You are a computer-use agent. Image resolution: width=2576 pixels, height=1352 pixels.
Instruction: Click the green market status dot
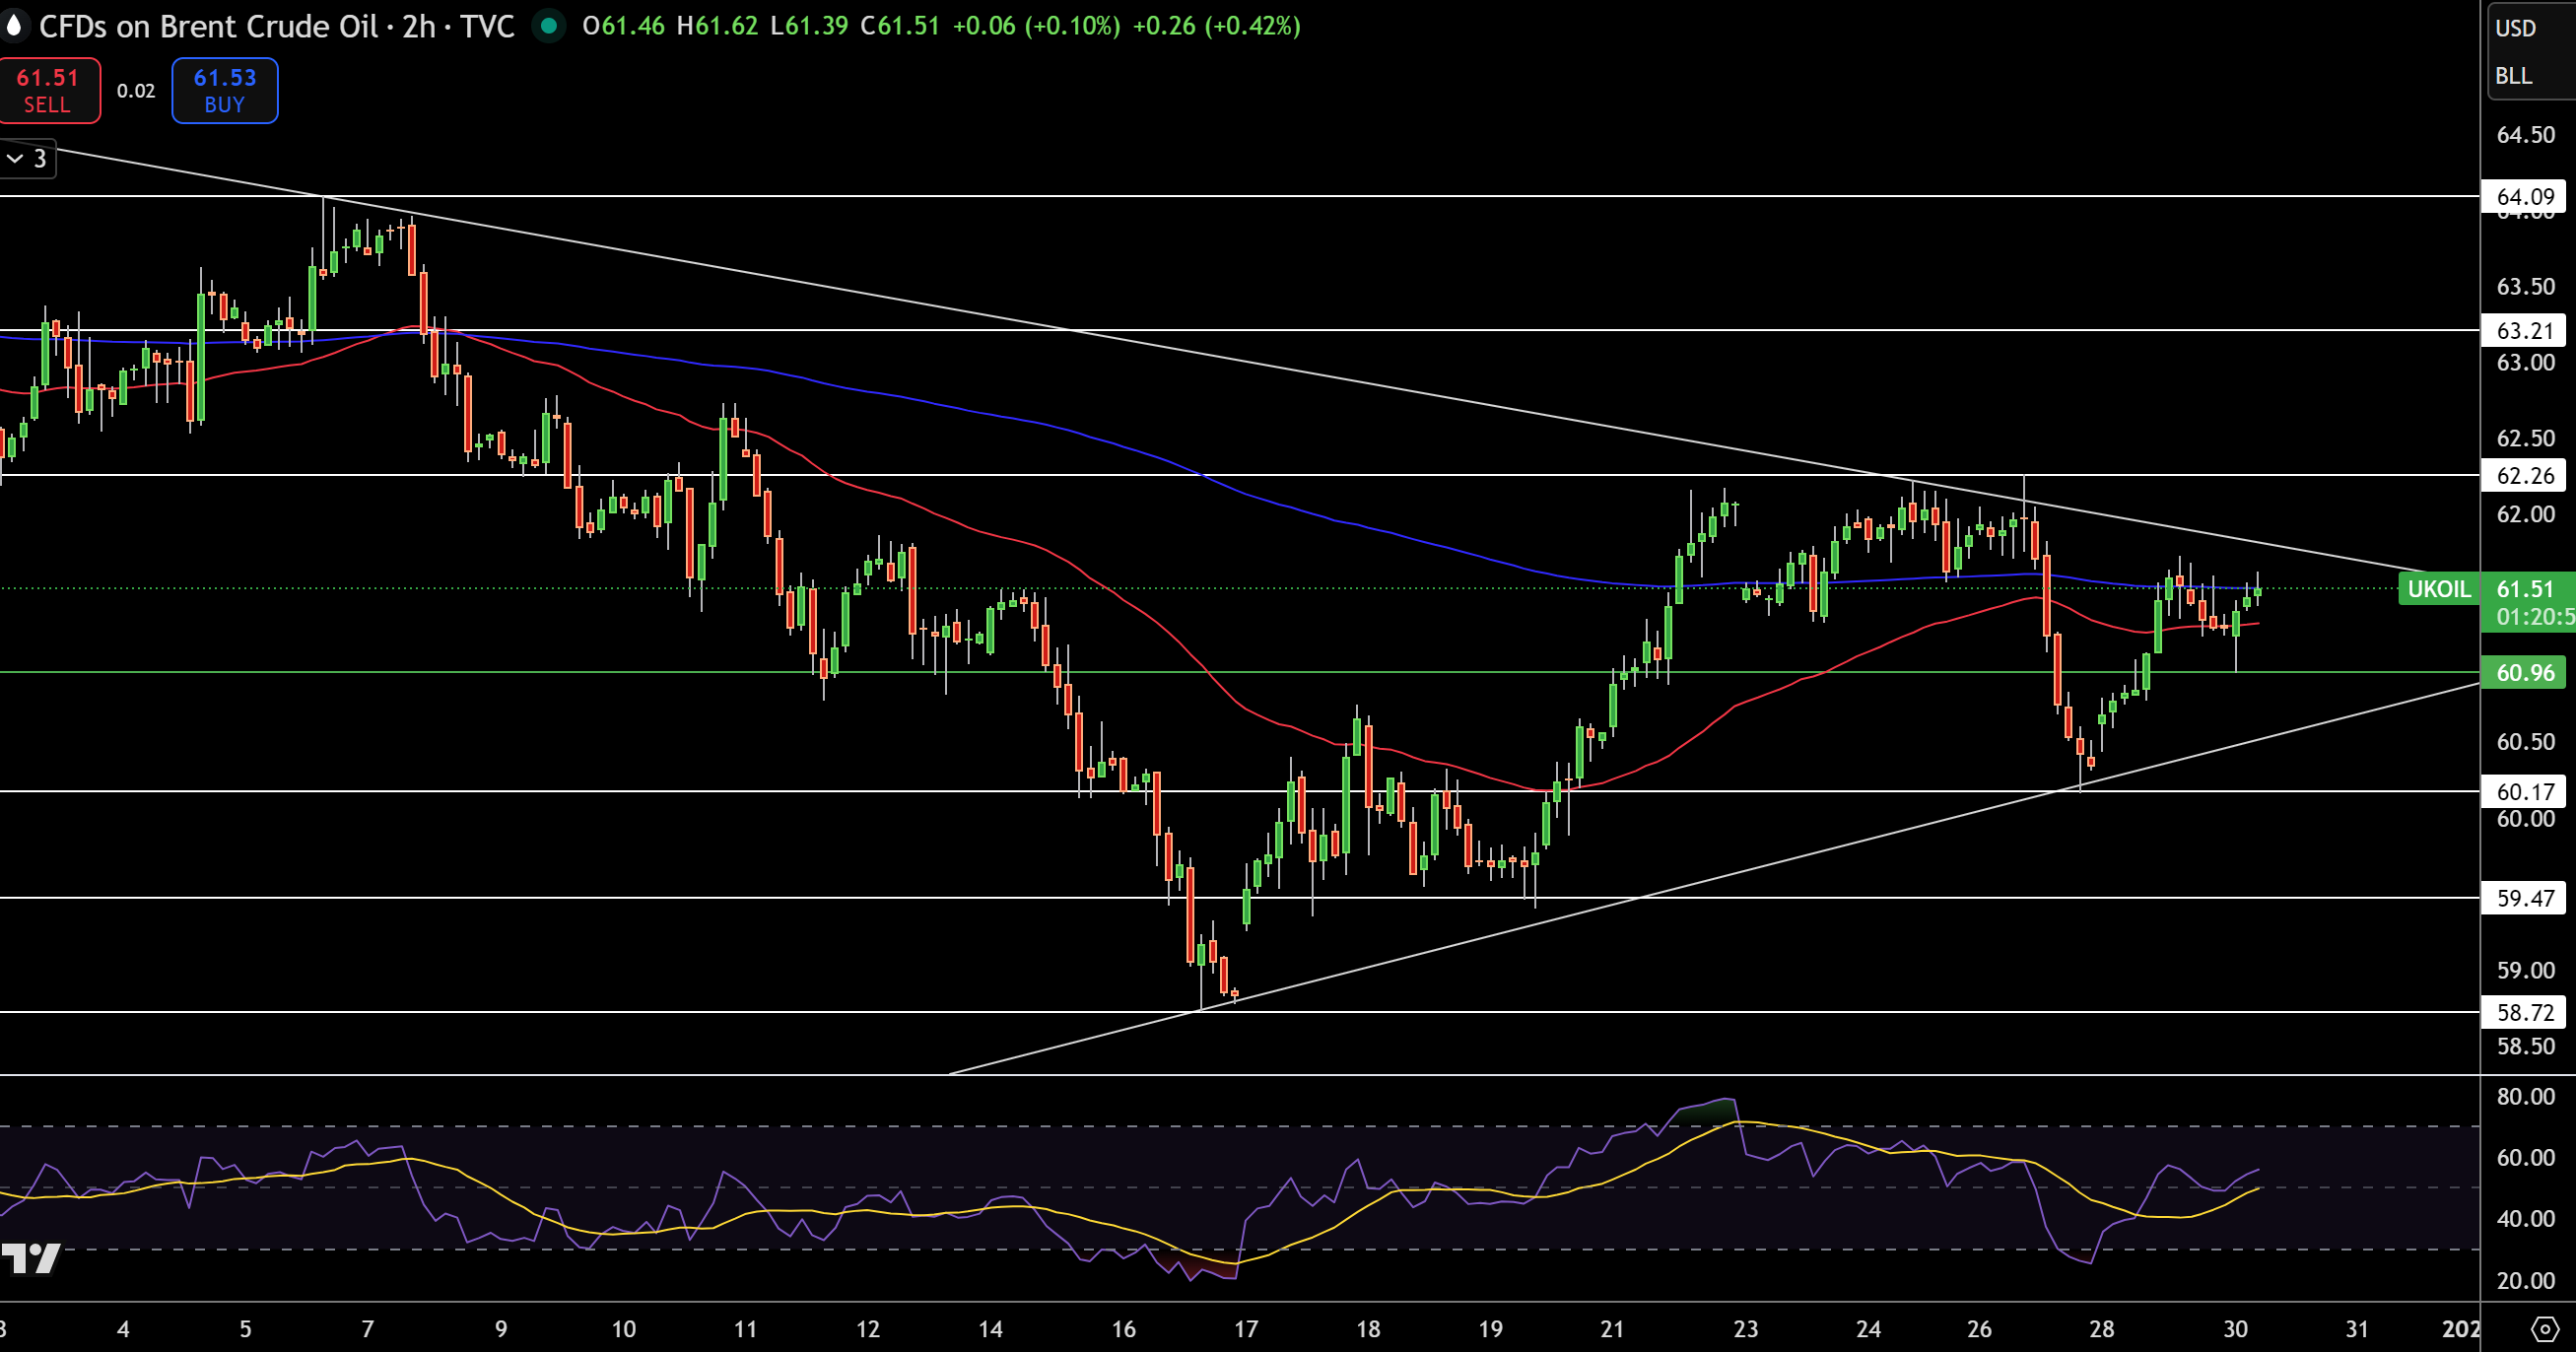[x=548, y=26]
